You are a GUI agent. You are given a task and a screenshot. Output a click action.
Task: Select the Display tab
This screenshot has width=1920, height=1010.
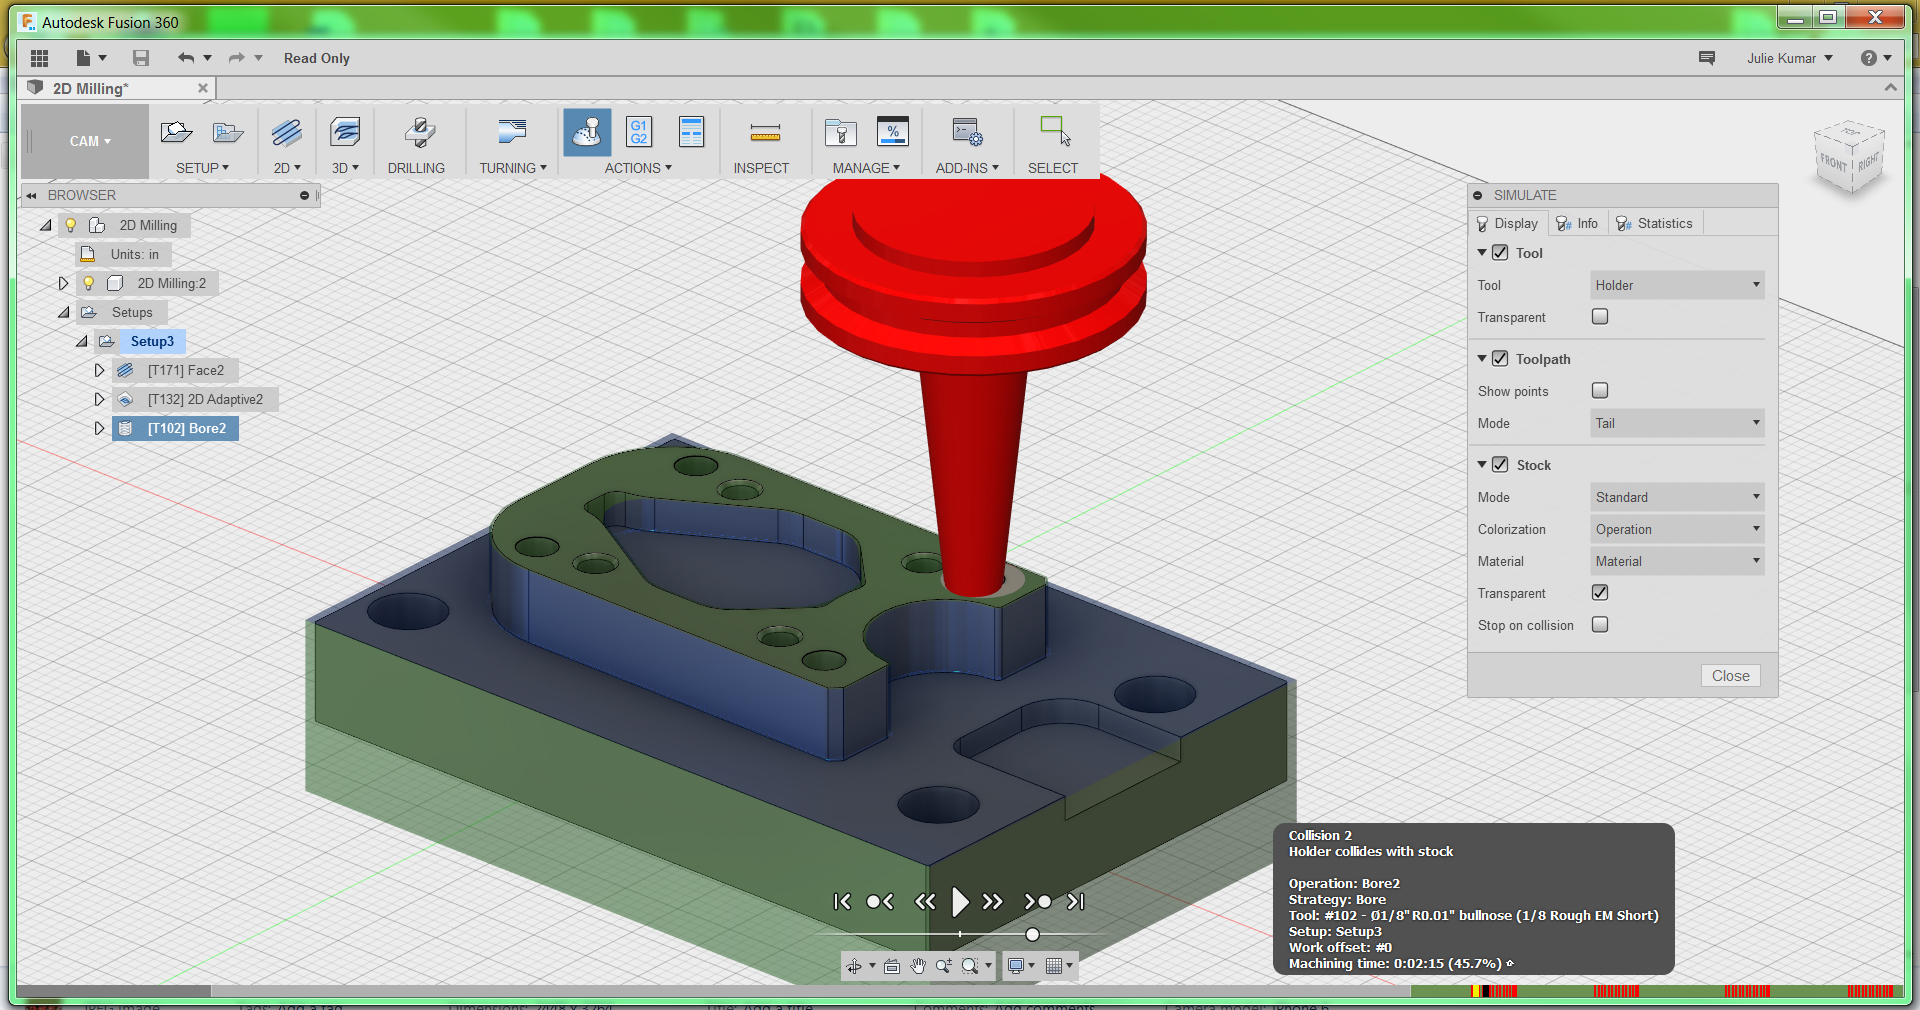click(1508, 224)
